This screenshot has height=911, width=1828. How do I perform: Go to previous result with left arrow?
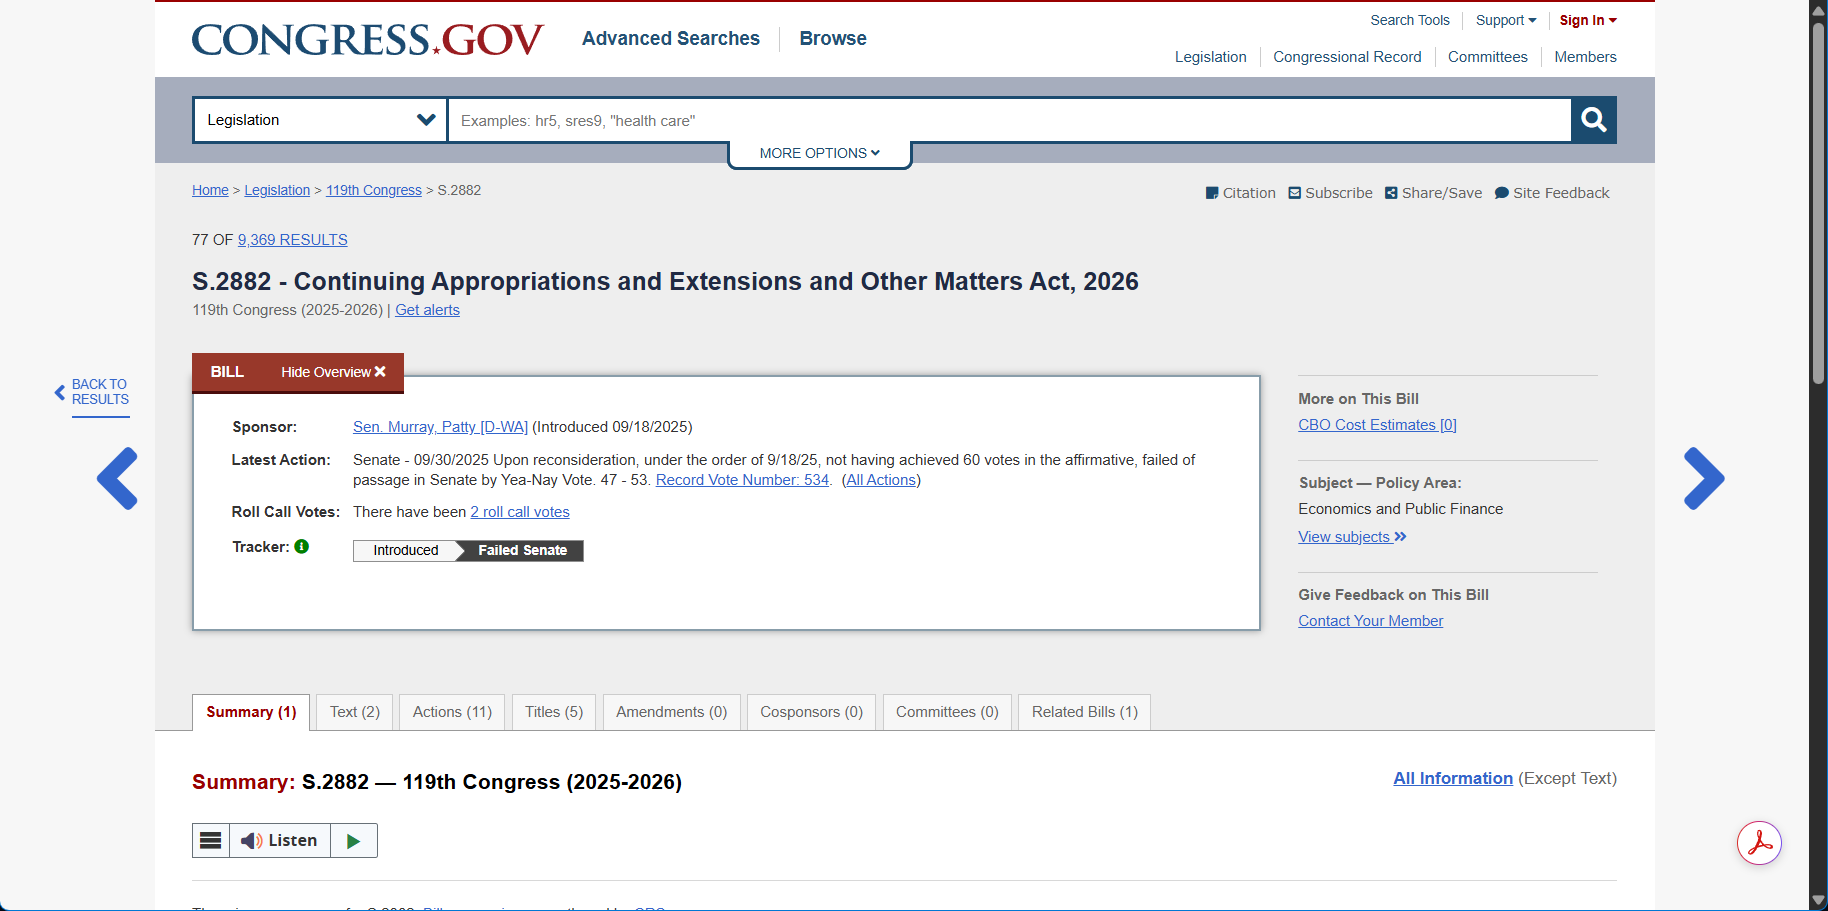(x=118, y=478)
